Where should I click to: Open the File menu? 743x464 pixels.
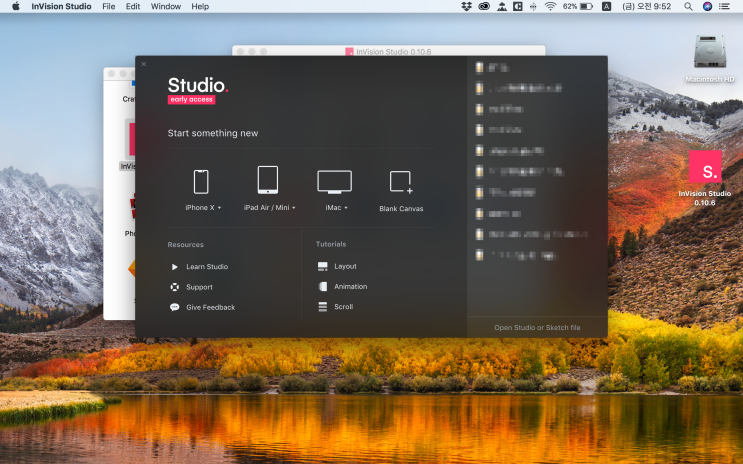coord(108,6)
